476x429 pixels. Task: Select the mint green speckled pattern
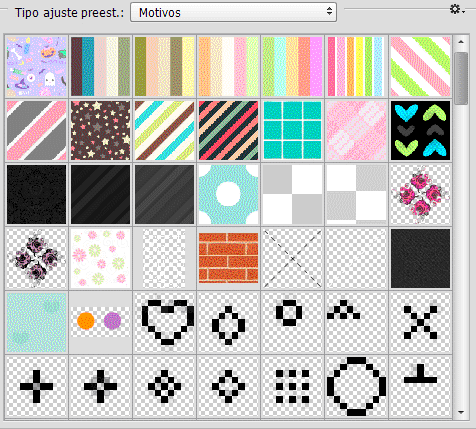point(36,322)
